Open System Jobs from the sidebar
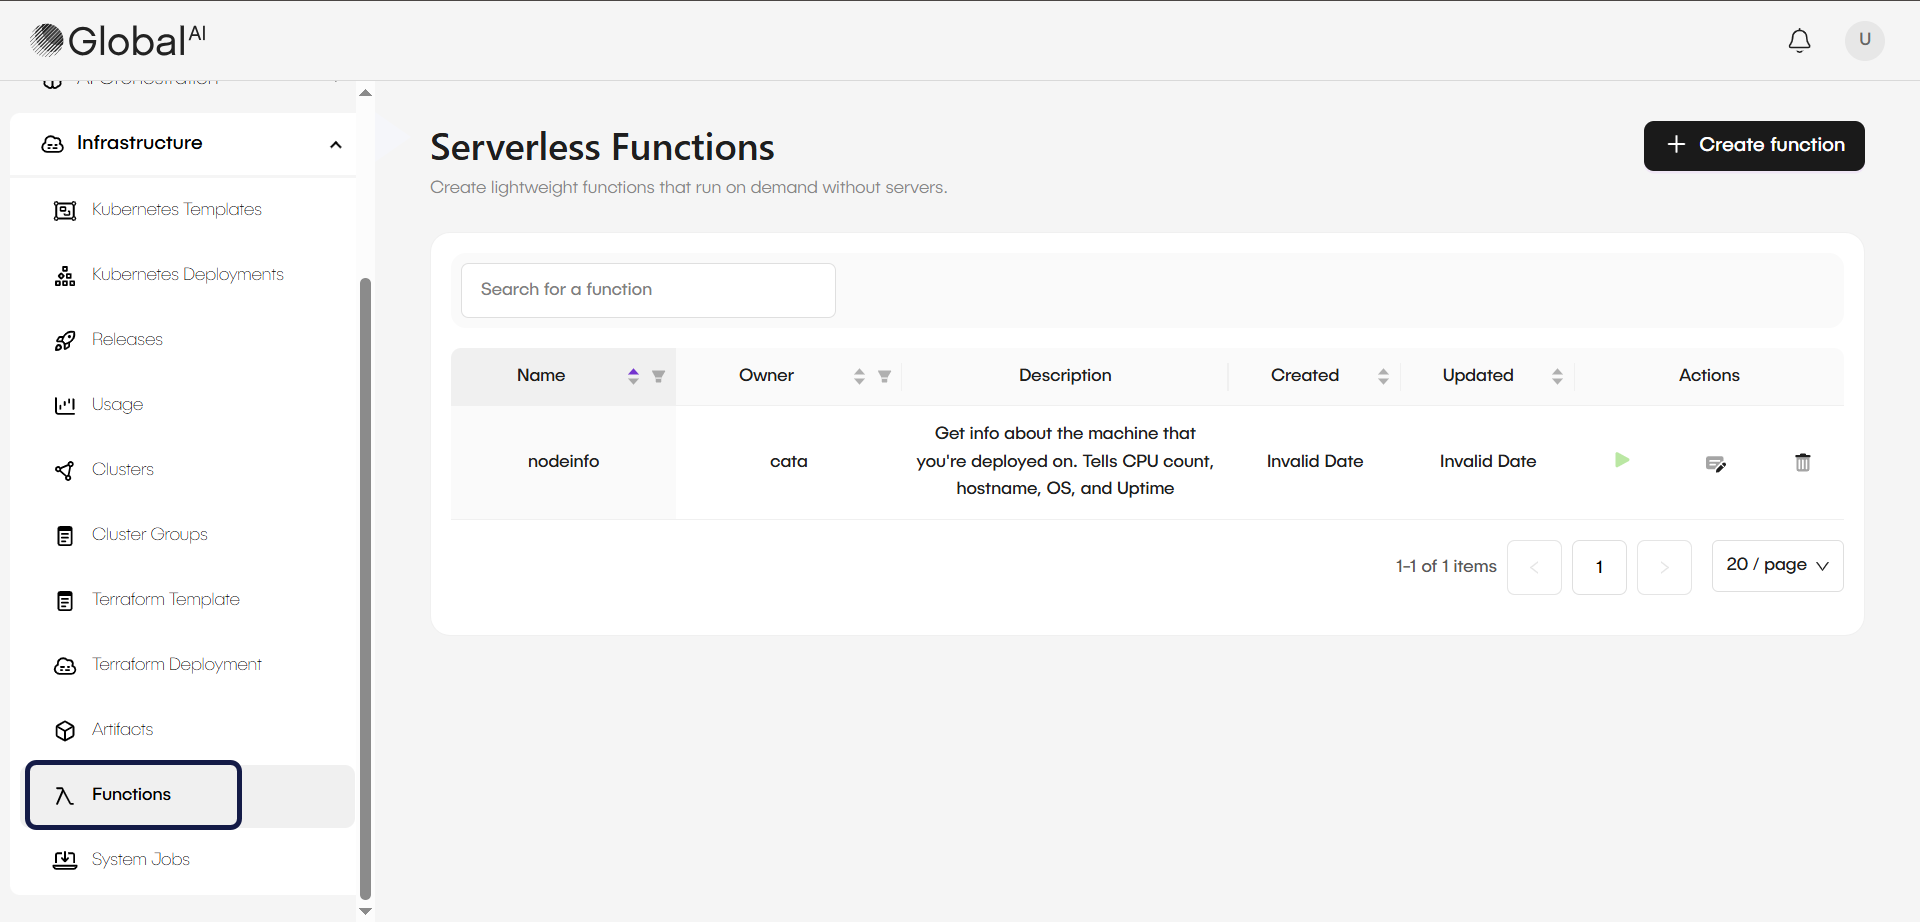The height and width of the screenshot is (922, 1920). click(x=140, y=859)
